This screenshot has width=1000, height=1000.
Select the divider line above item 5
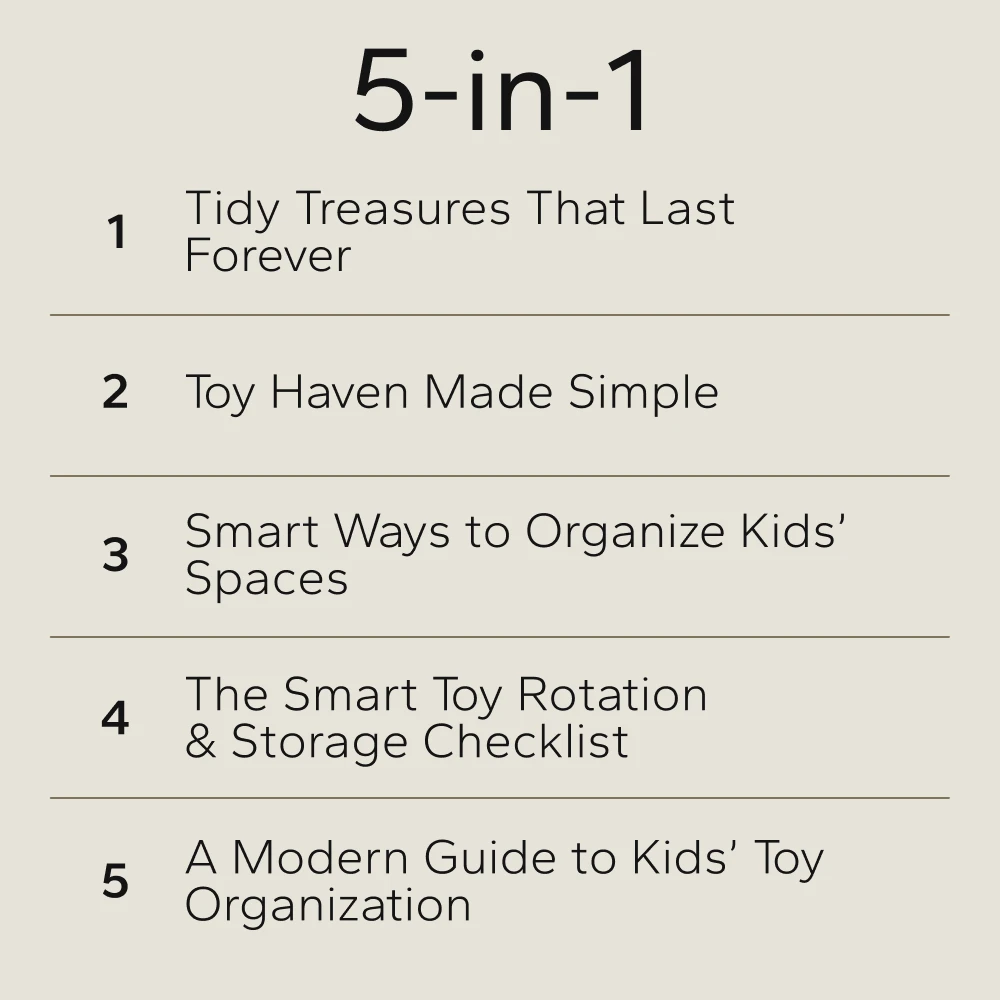(x=500, y=798)
